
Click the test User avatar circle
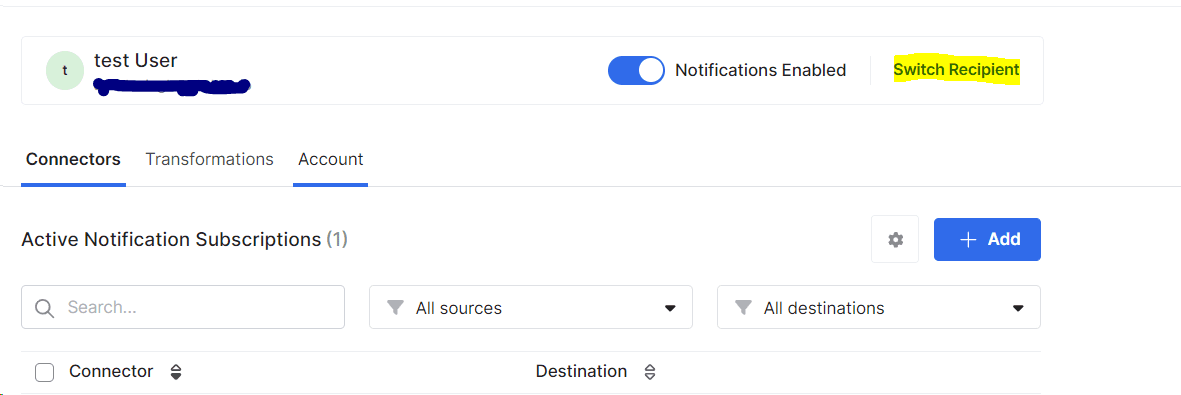[x=65, y=71]
